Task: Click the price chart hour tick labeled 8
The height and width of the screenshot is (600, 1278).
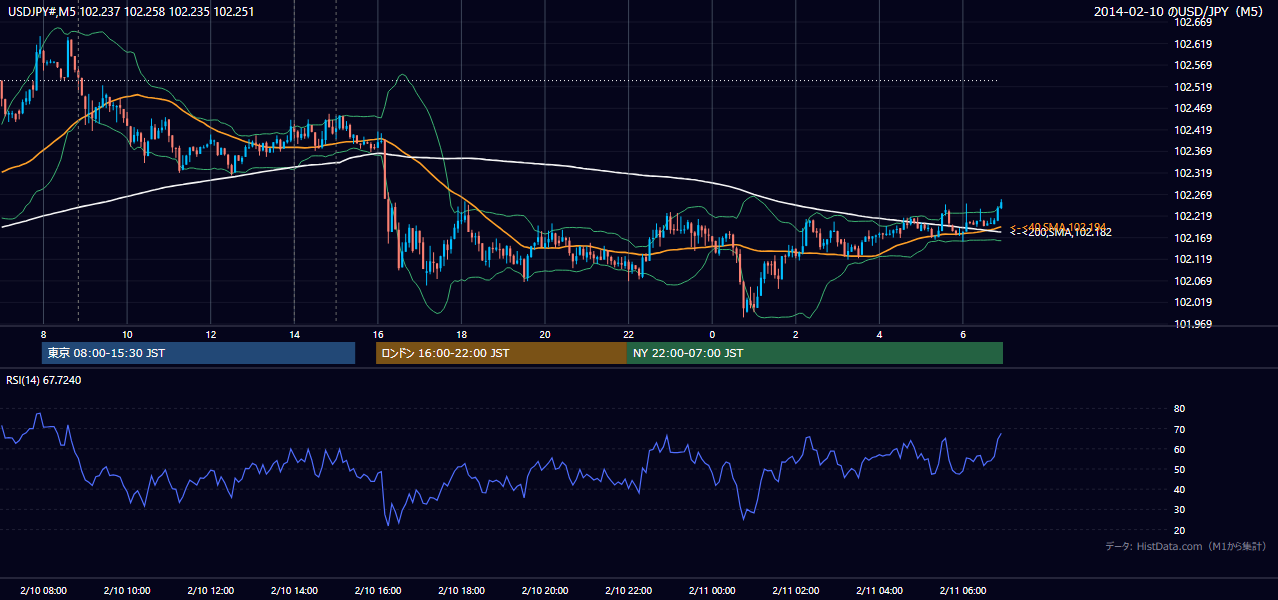Action: (43, 333)
